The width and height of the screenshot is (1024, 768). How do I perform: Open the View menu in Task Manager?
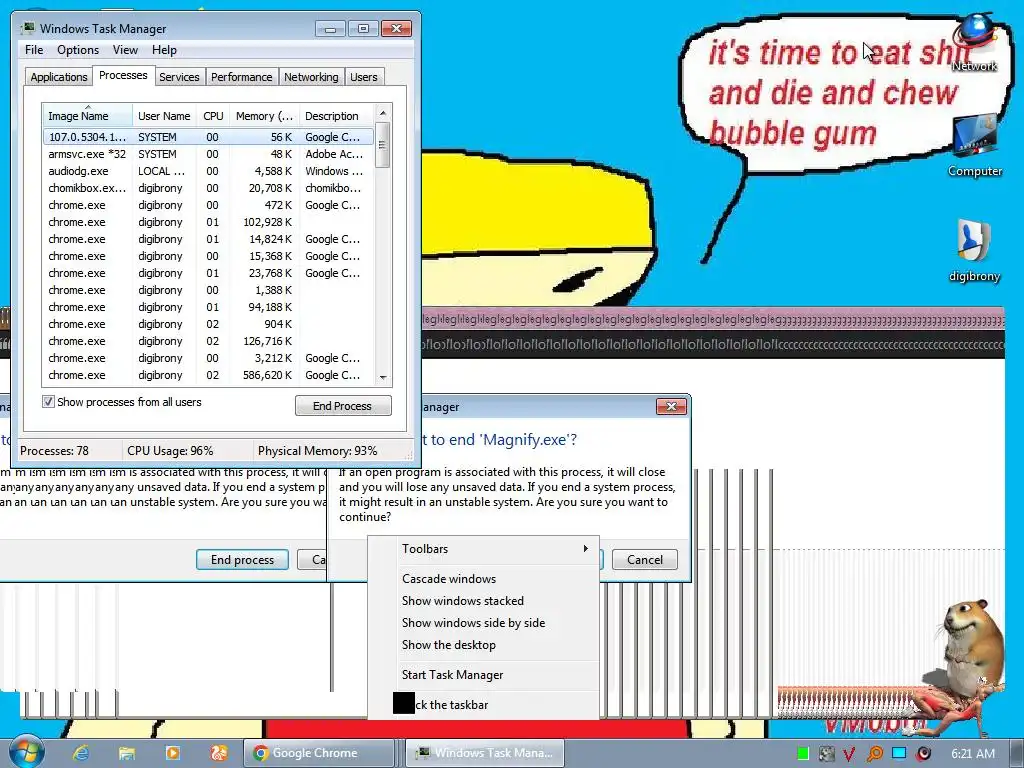[x=125, y=50]
